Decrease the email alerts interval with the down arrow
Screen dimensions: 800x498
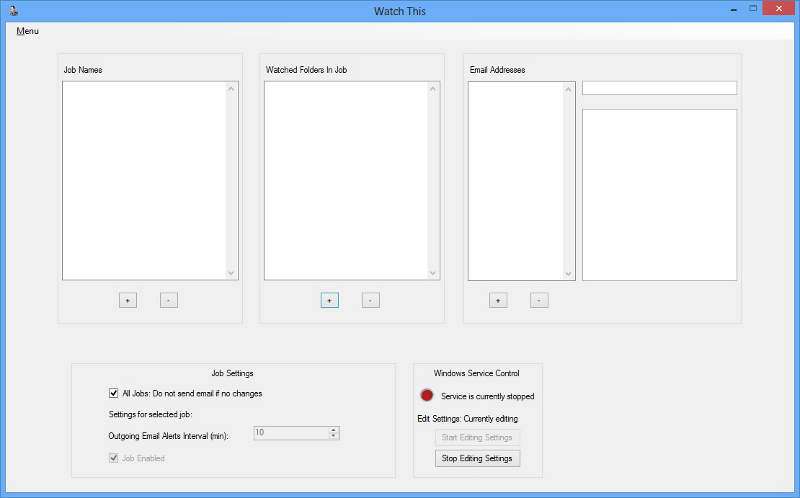334,436
